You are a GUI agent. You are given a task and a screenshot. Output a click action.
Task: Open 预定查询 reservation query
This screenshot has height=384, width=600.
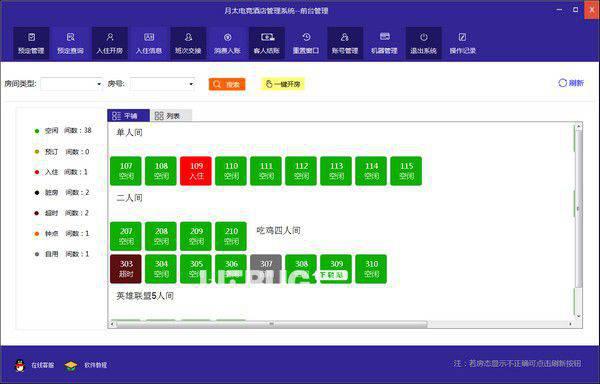(70, 43)
